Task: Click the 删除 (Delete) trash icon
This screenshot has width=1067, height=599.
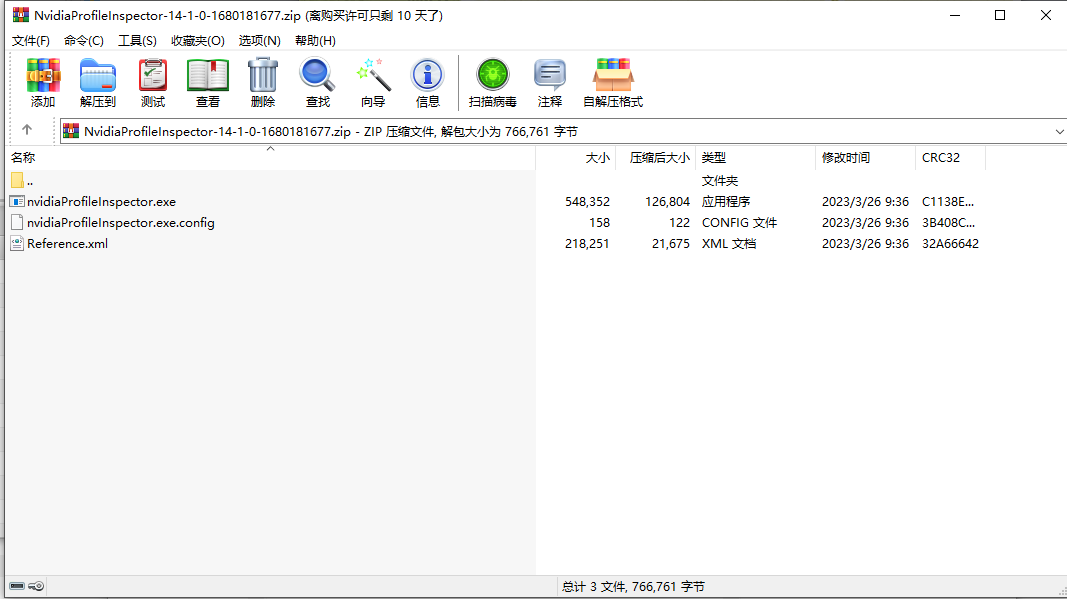Action: pyautogui.click(x=263, y=75)
